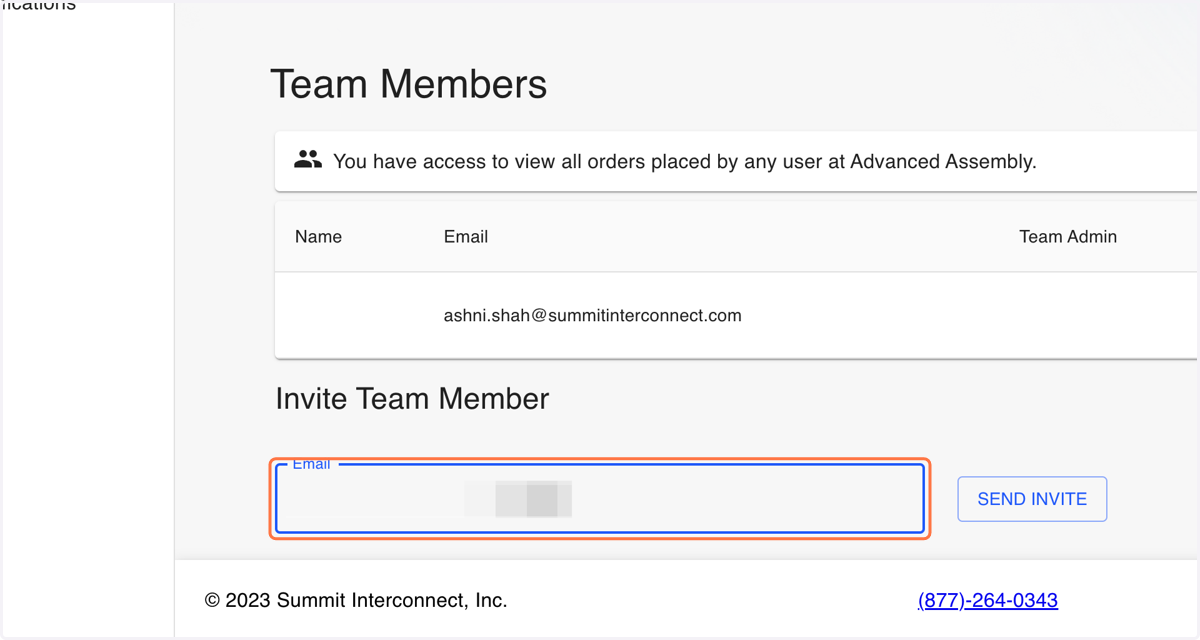This screenshot has width=1200, height=640.
Task: Click the Team Members heading
Action: [x=409, y=84]
